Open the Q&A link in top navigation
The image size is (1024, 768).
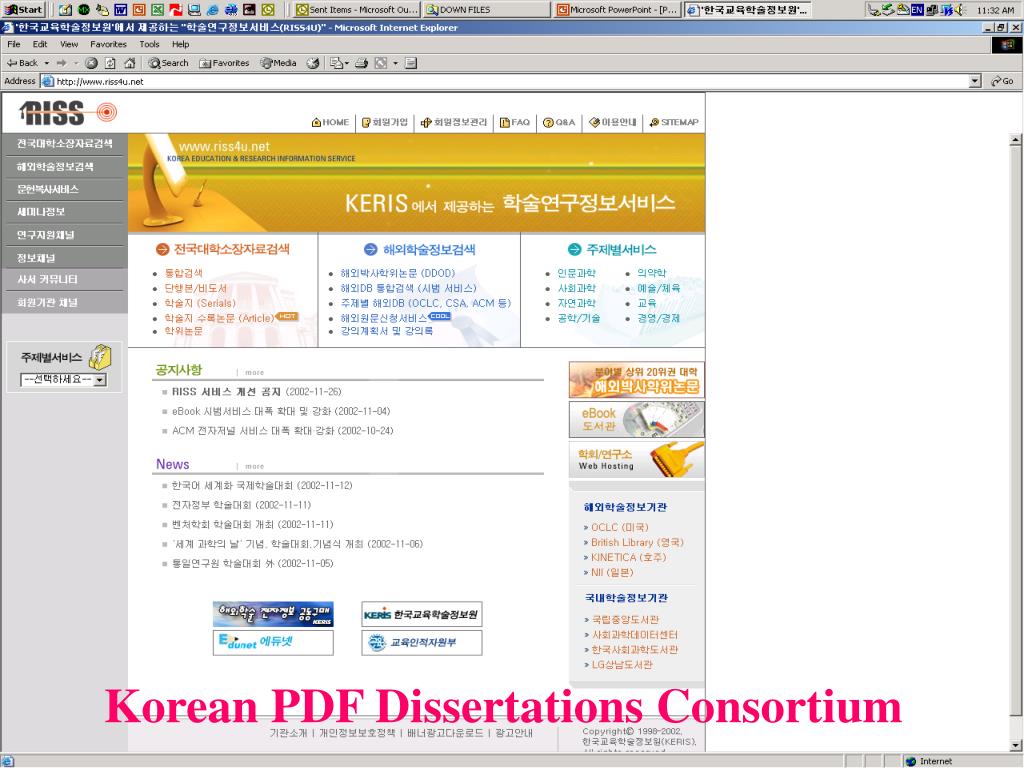tap(559, 122)
